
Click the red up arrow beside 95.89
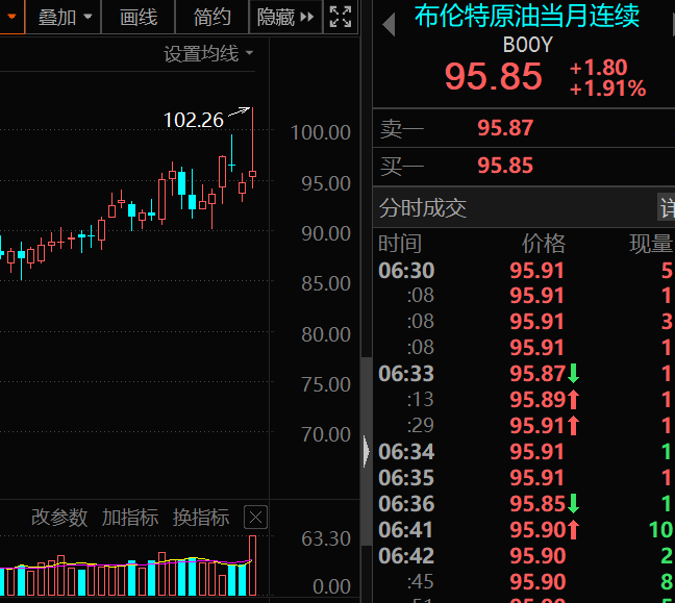point(574,400)
